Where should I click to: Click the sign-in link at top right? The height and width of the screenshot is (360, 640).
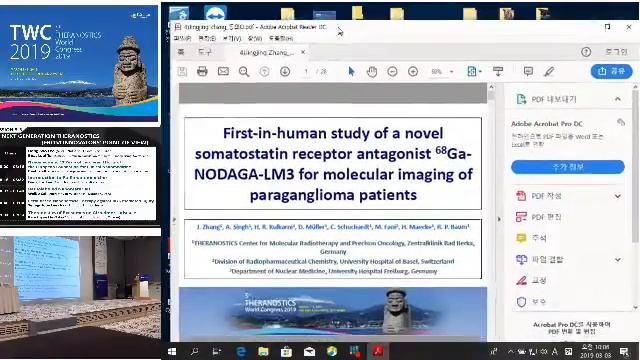[616, 52]
